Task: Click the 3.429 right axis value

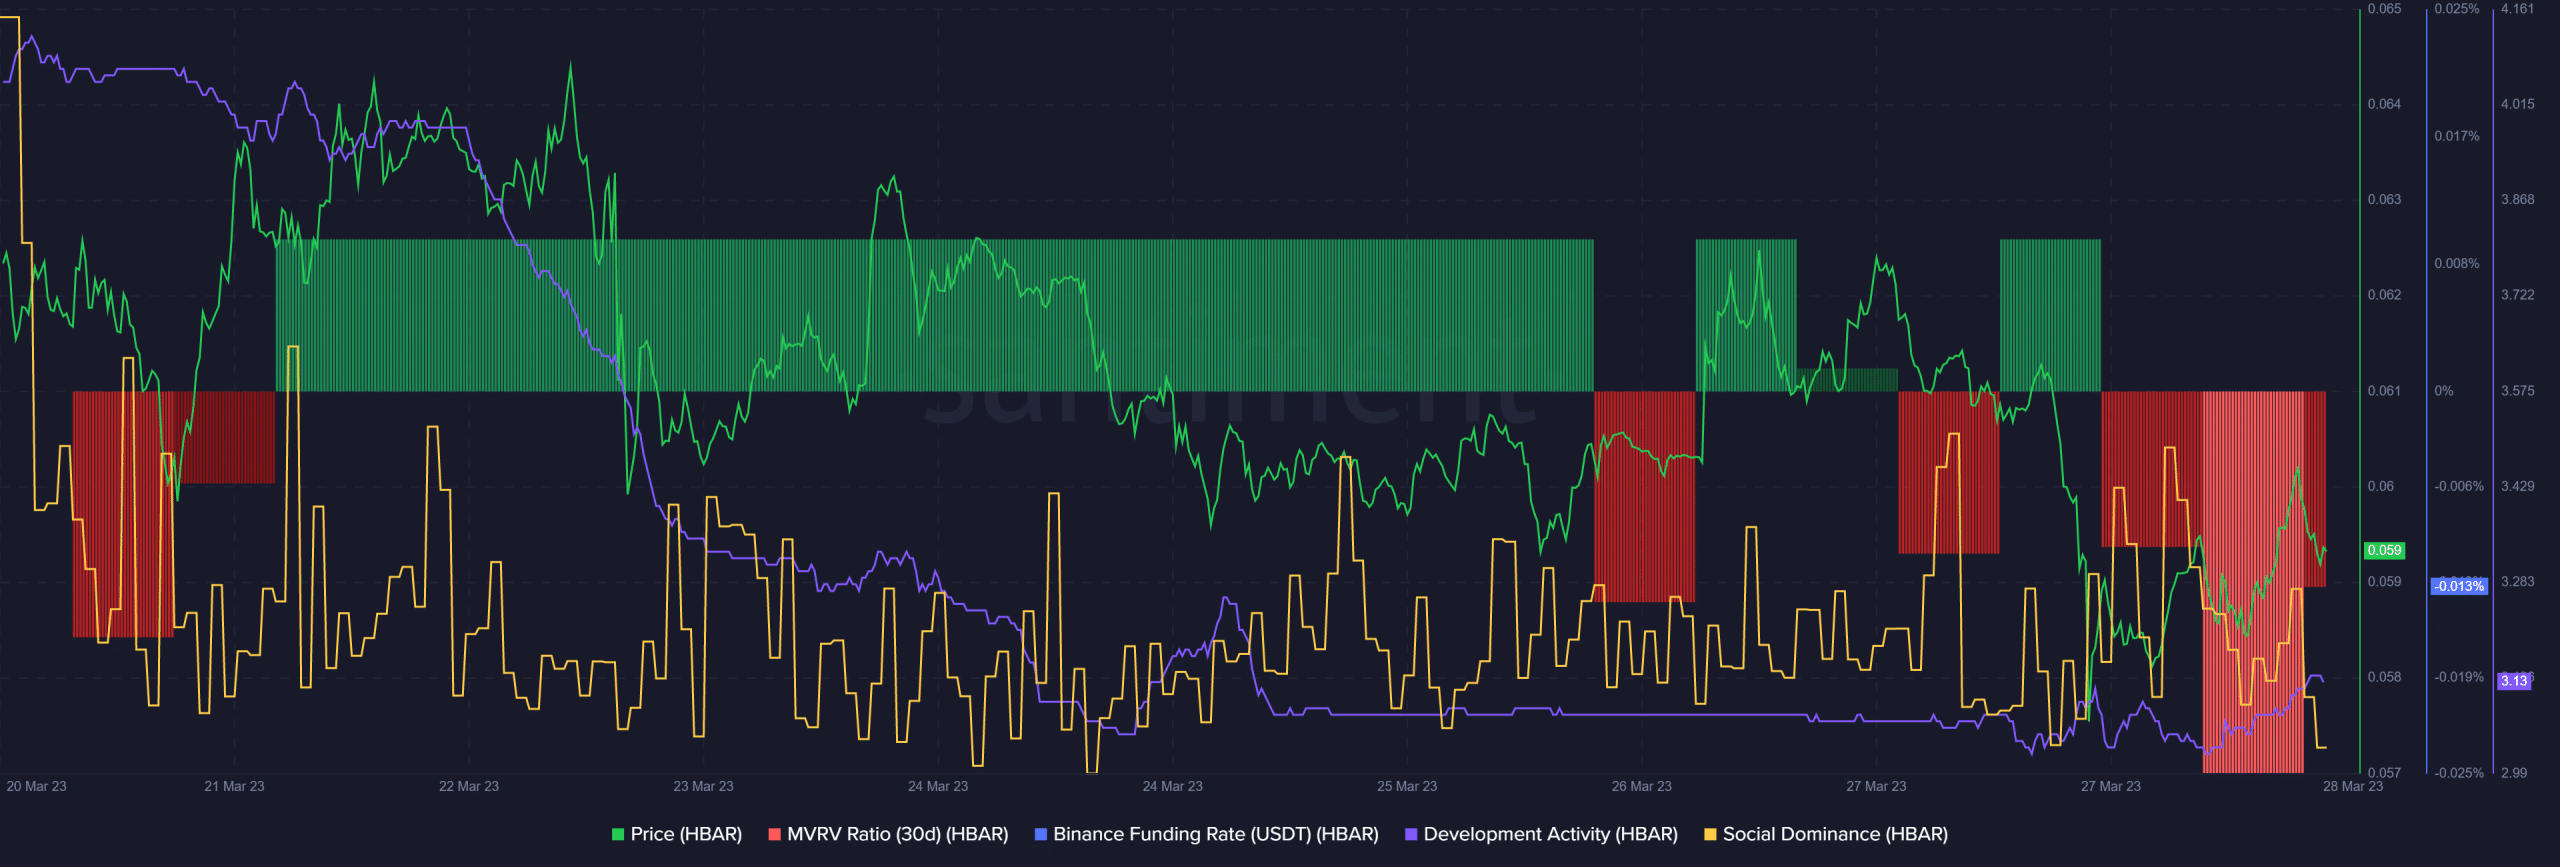Action: click(x=2518, y=486)
